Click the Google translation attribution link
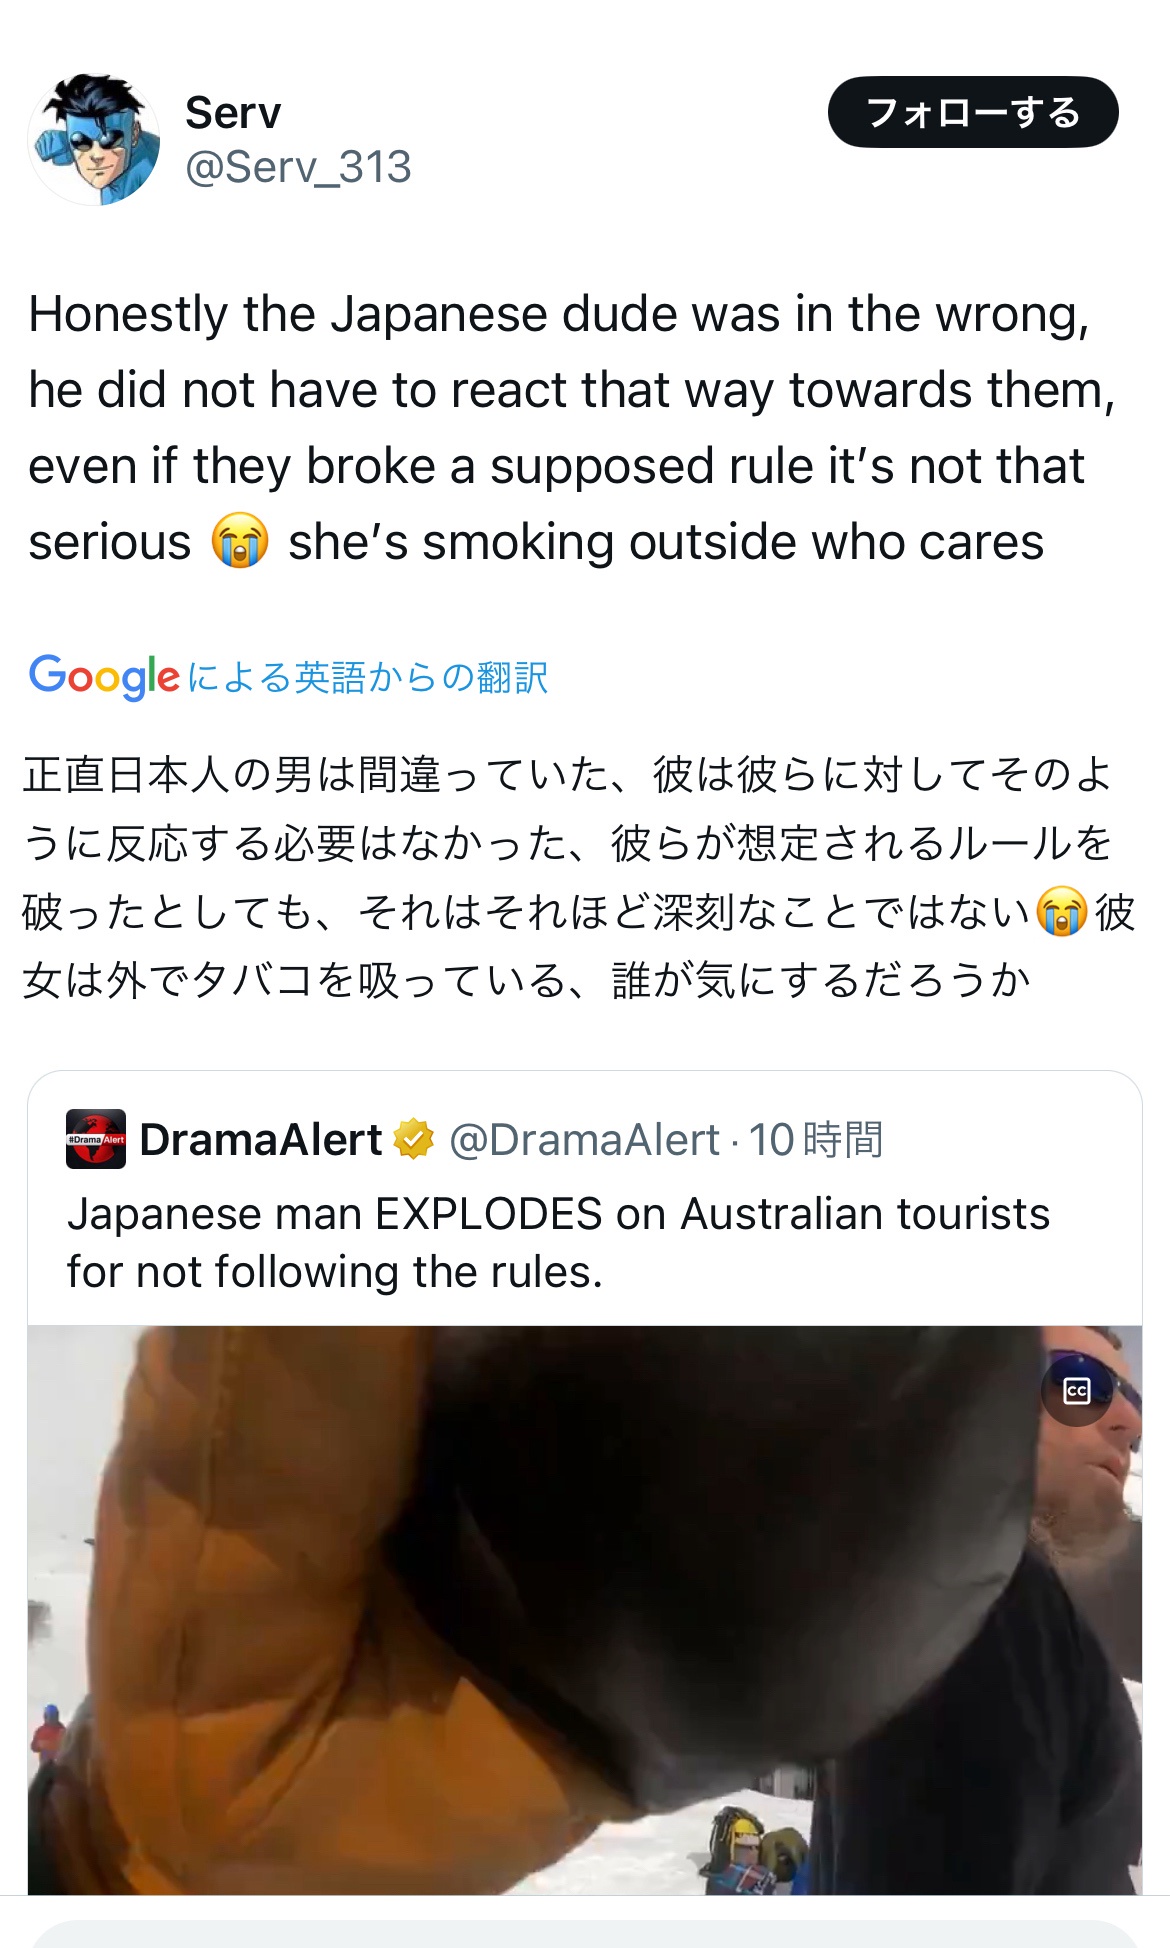The image size is (1170, 1948). (x=288, y=677)
